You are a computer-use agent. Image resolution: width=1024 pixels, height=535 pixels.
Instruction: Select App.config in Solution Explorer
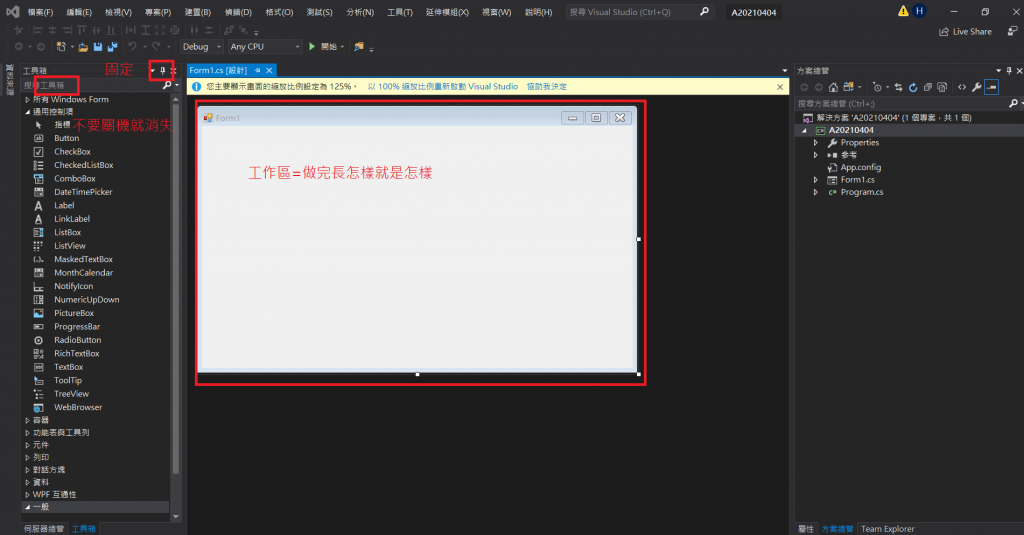pyautogui.click(x=860, y=167)
